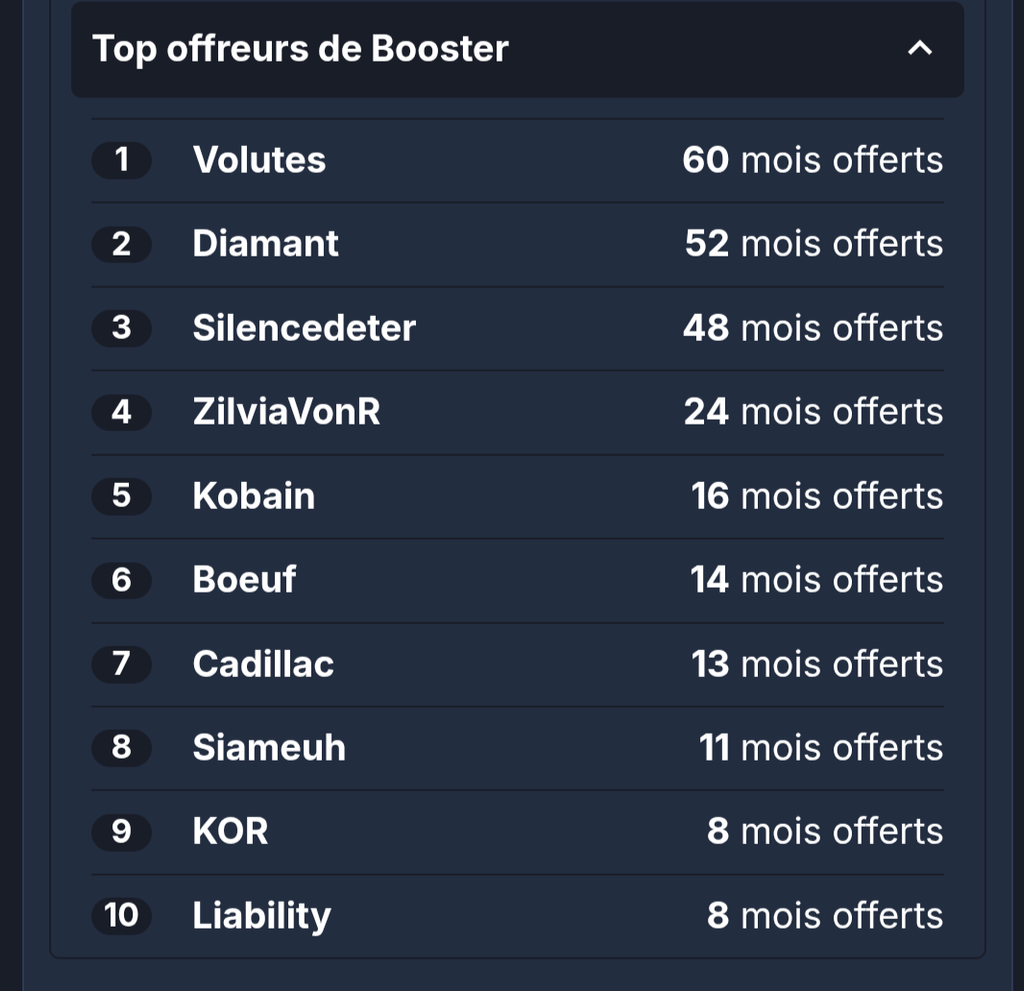Select the Diamant username
Screen dimensions: 1024x991
(x=265, y=244)
